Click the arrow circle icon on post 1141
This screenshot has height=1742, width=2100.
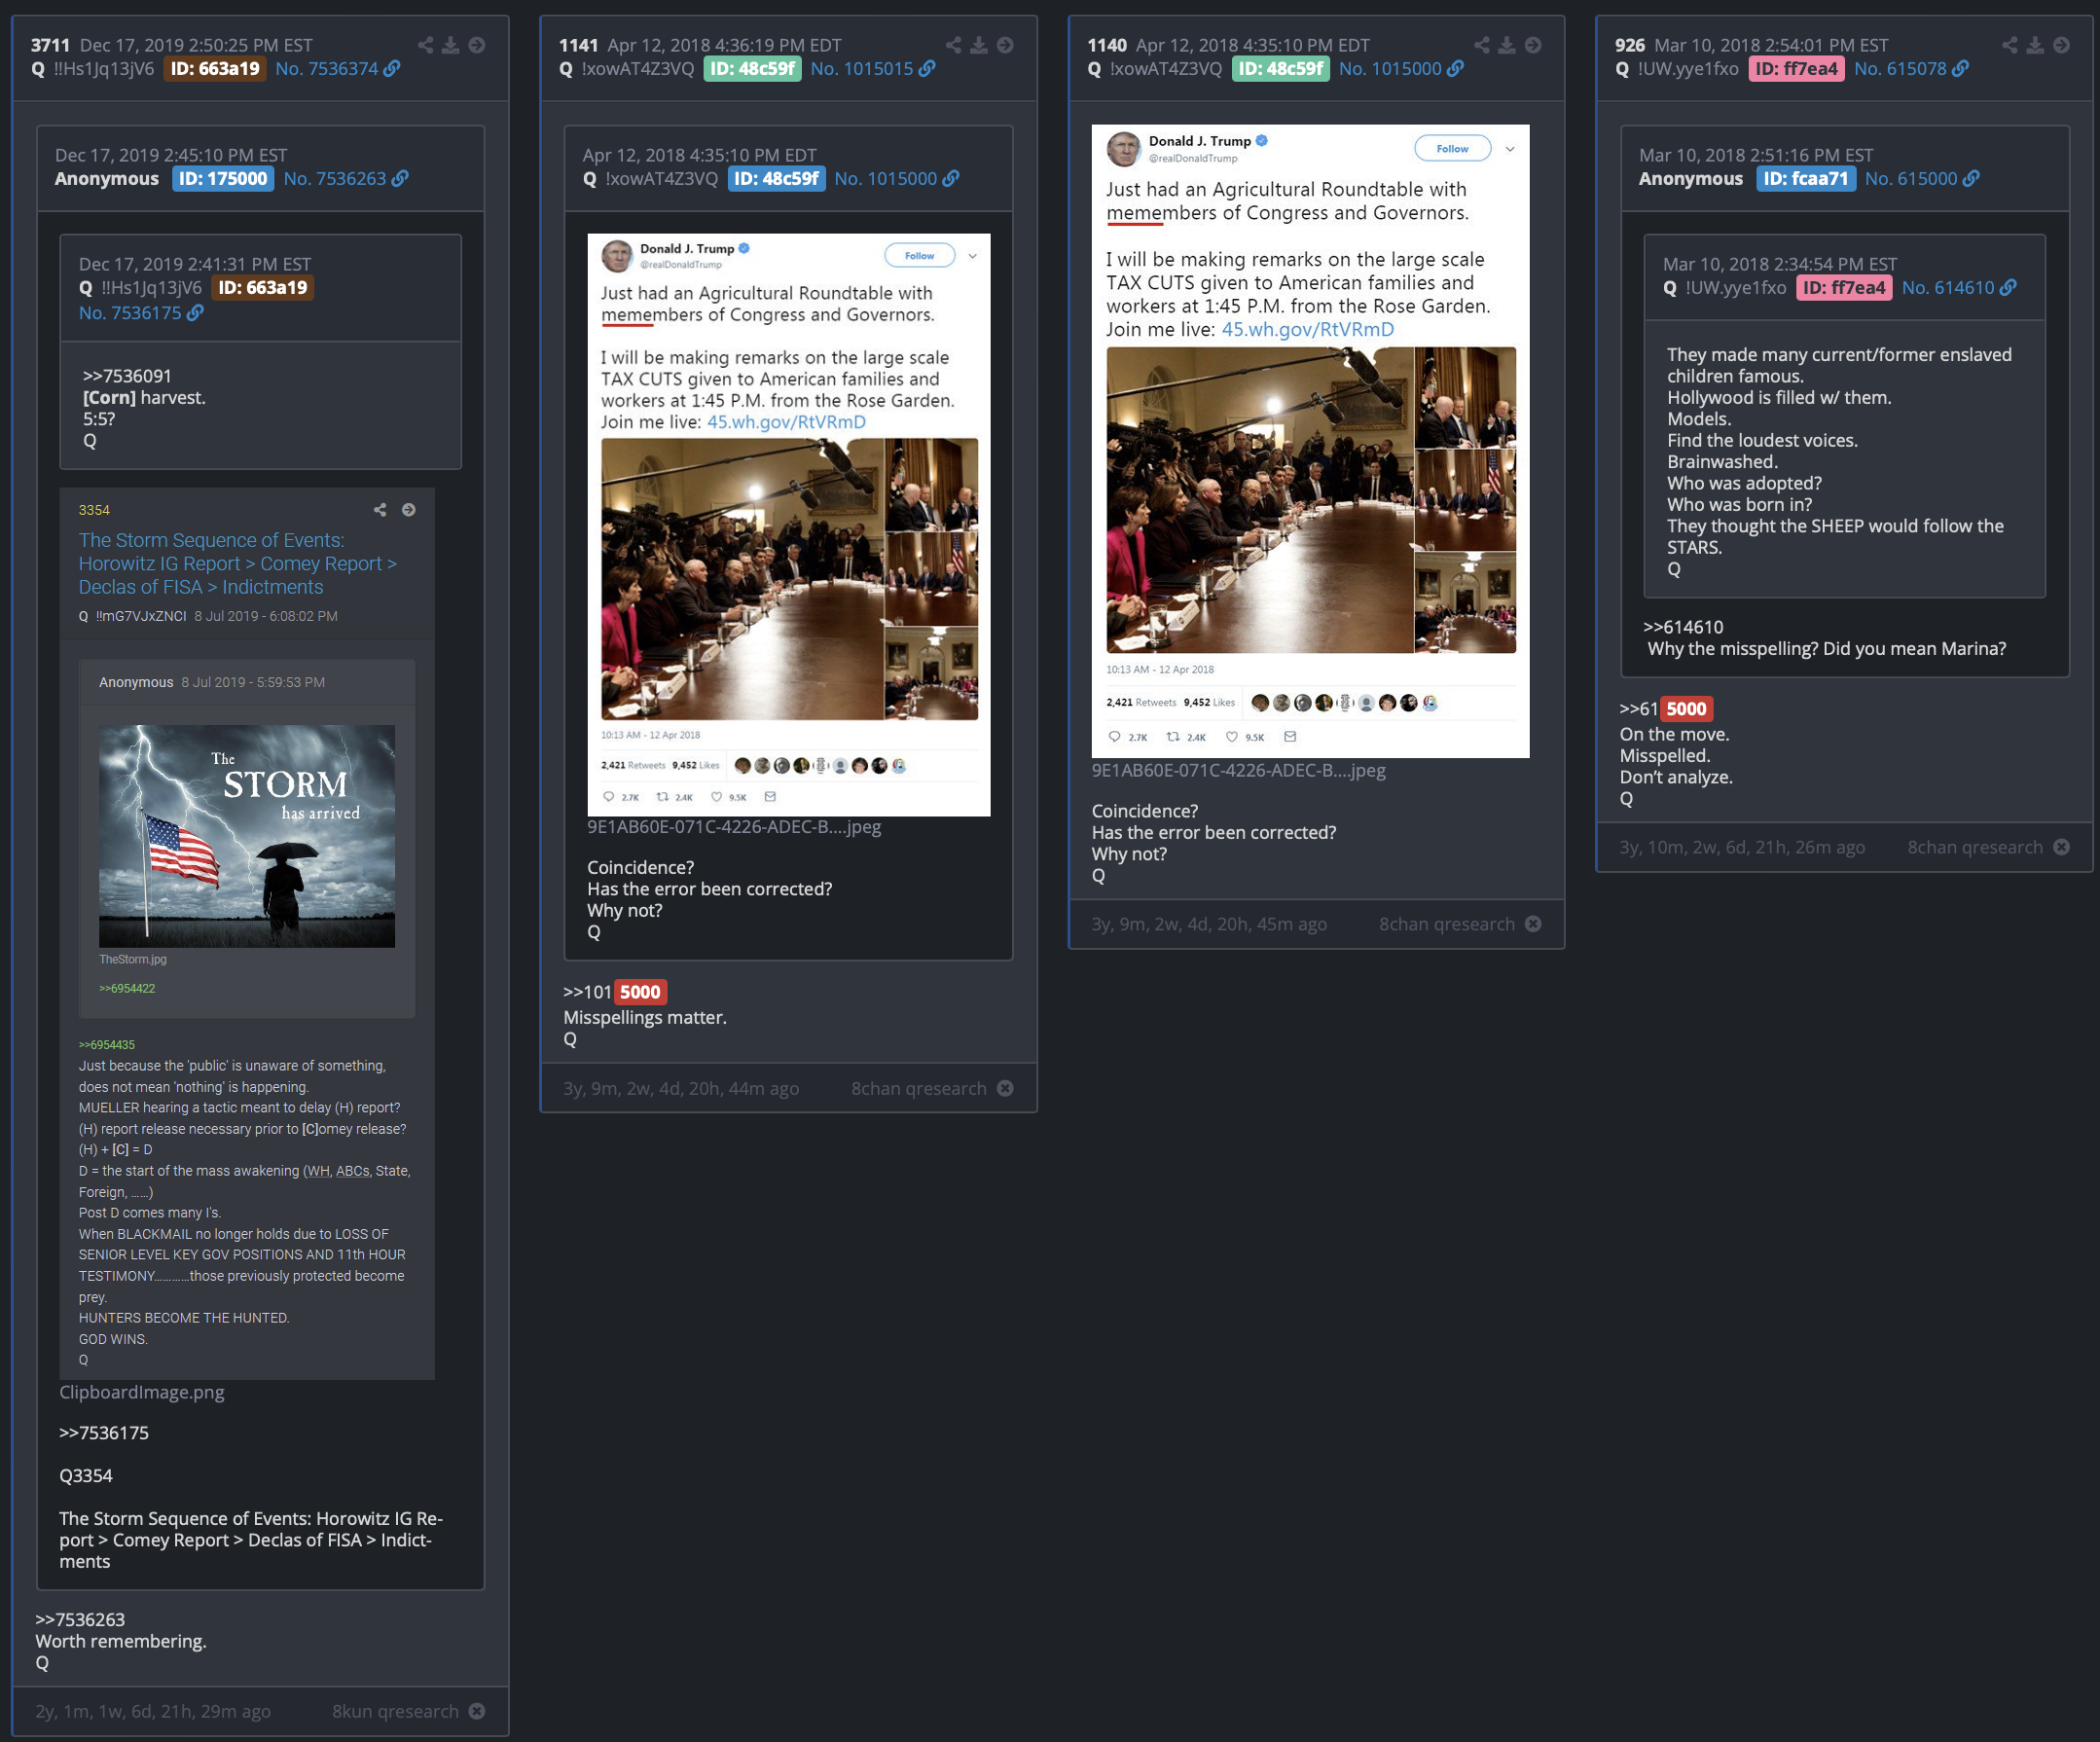(x=1005, y=45)
